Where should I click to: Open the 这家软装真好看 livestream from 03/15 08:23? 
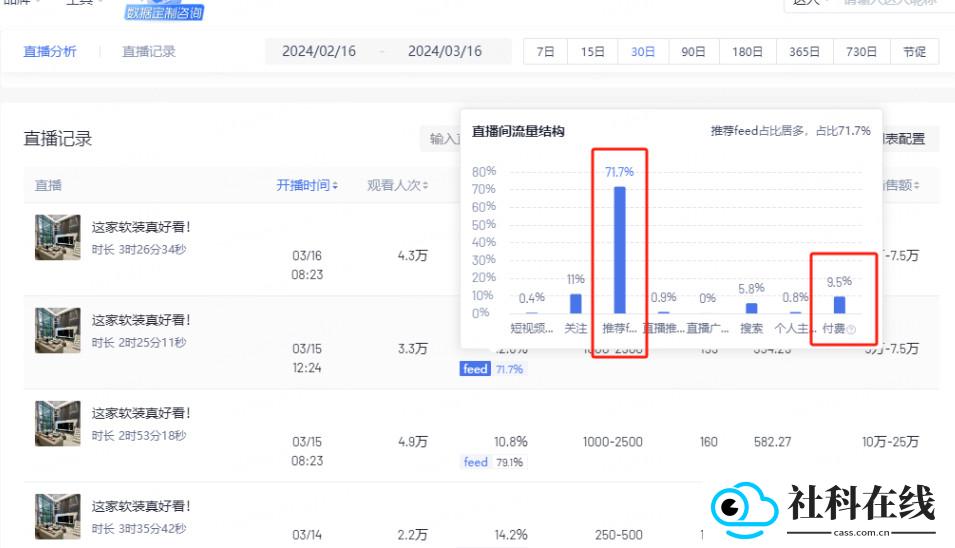click(x=141, y=413)
